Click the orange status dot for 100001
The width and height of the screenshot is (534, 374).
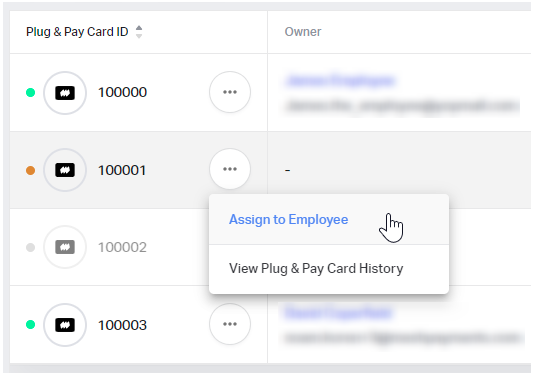(x=31, y=170)
